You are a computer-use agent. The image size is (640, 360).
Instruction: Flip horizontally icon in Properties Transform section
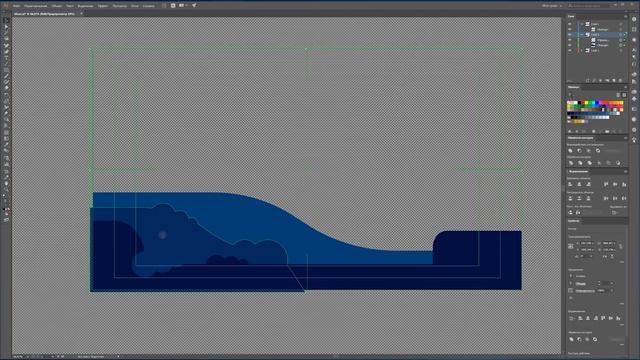605,256
